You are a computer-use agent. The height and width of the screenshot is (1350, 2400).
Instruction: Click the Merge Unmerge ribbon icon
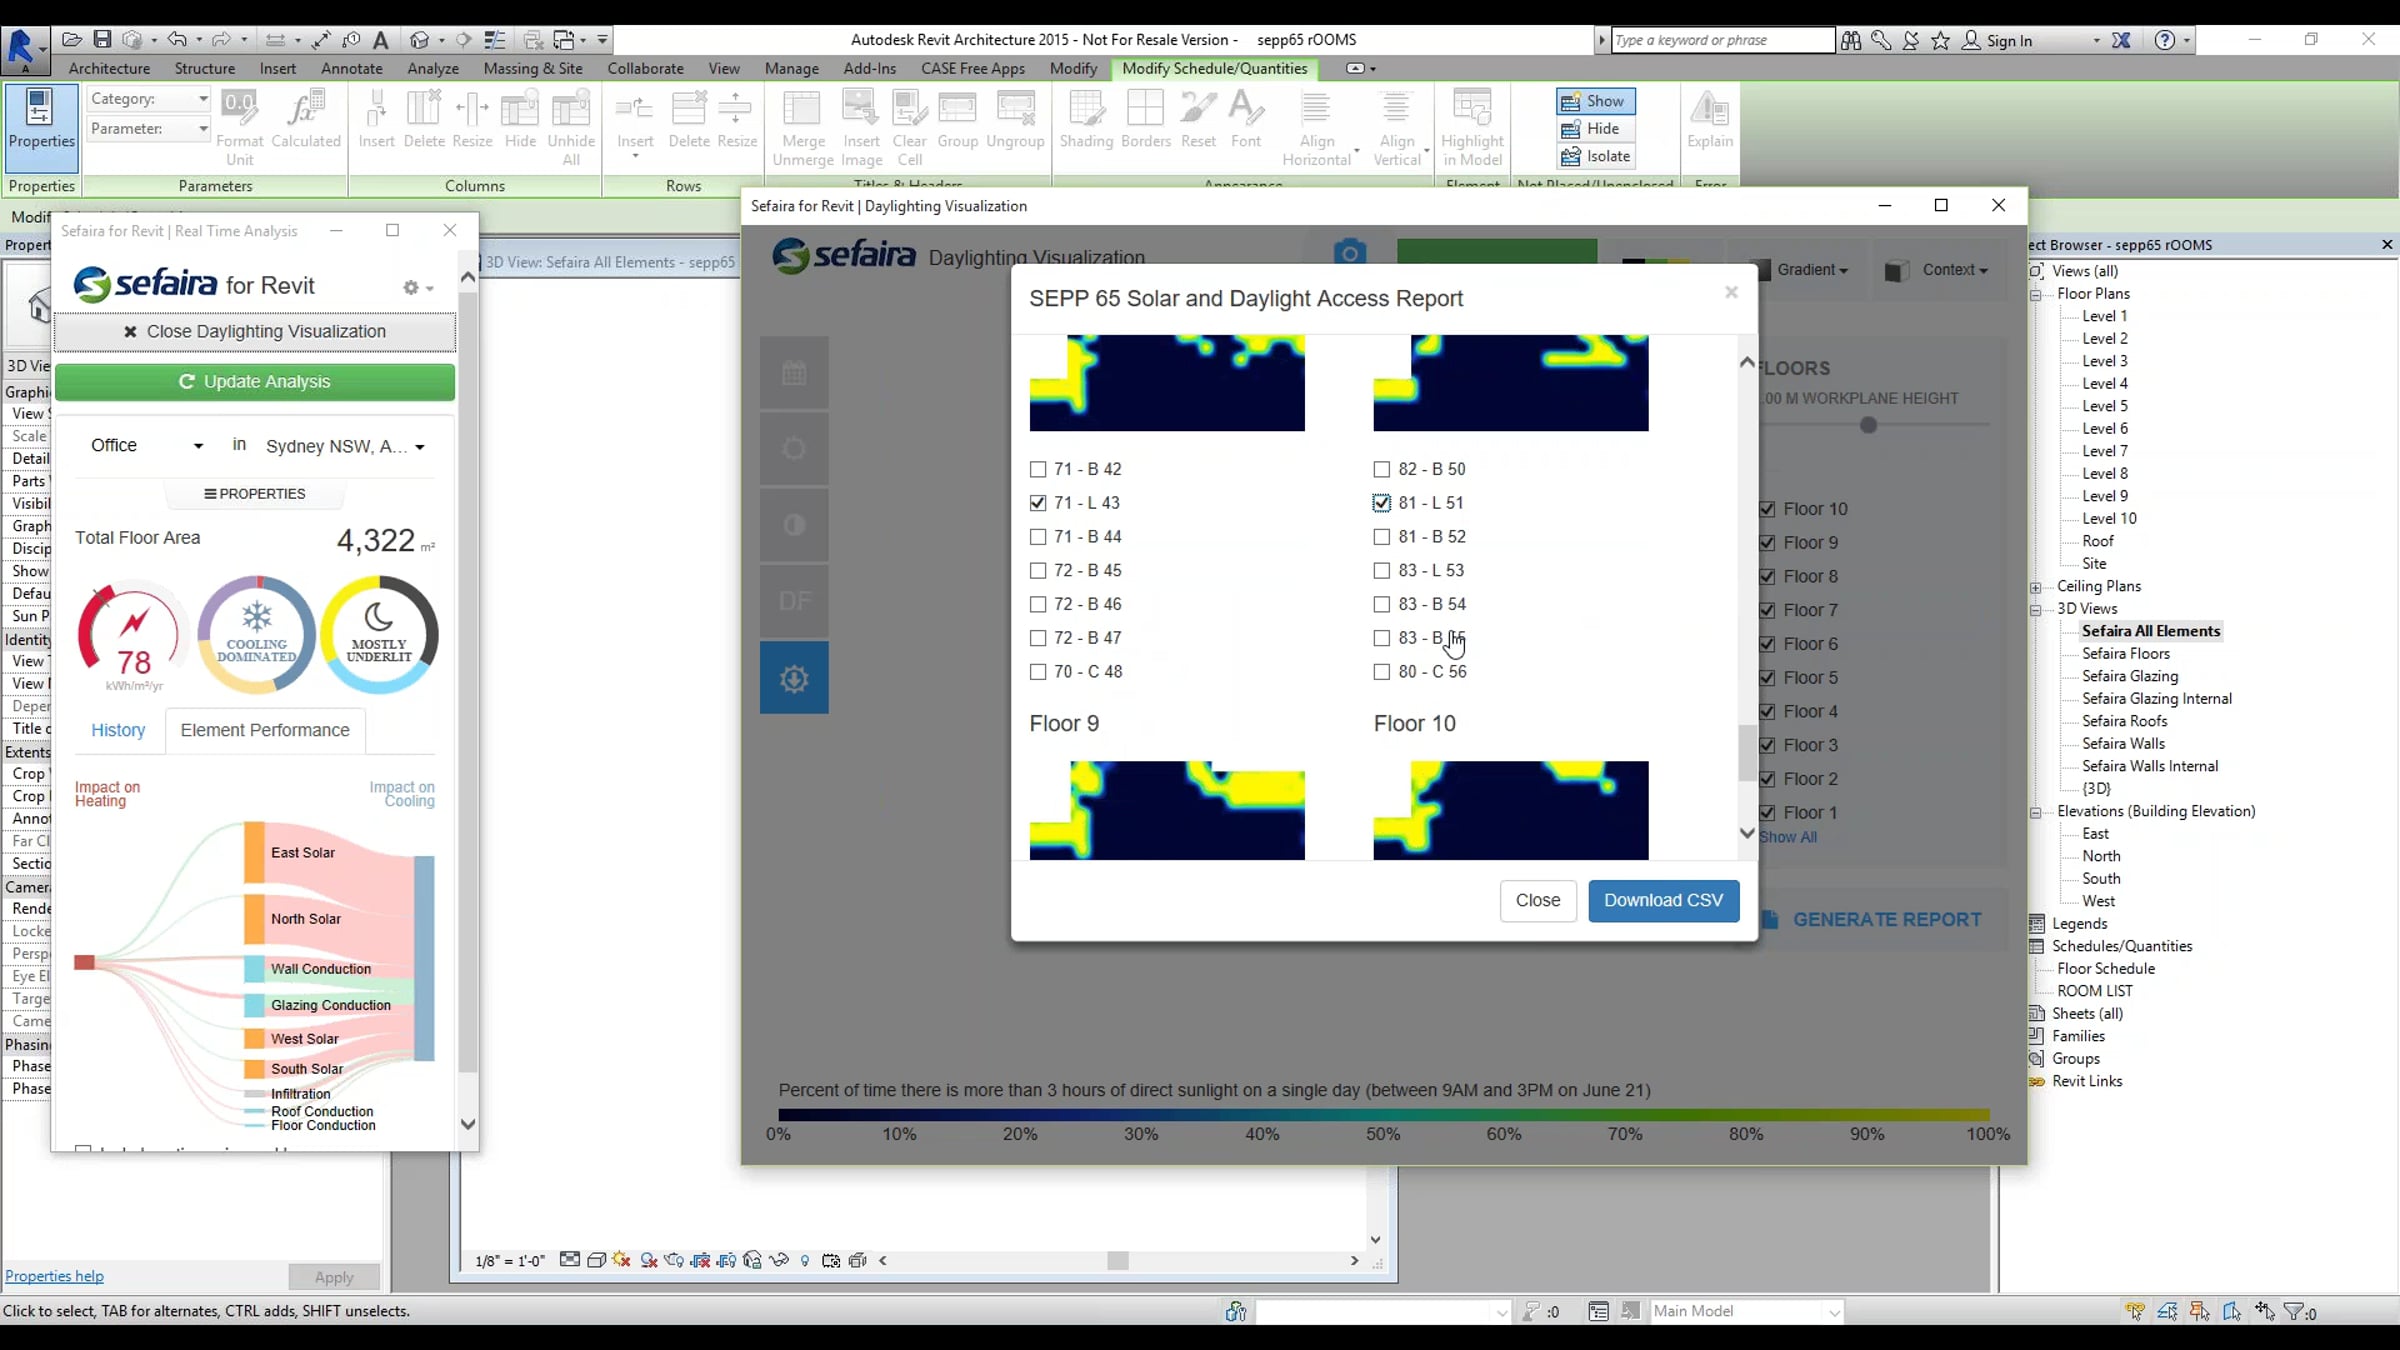(803, 128)
